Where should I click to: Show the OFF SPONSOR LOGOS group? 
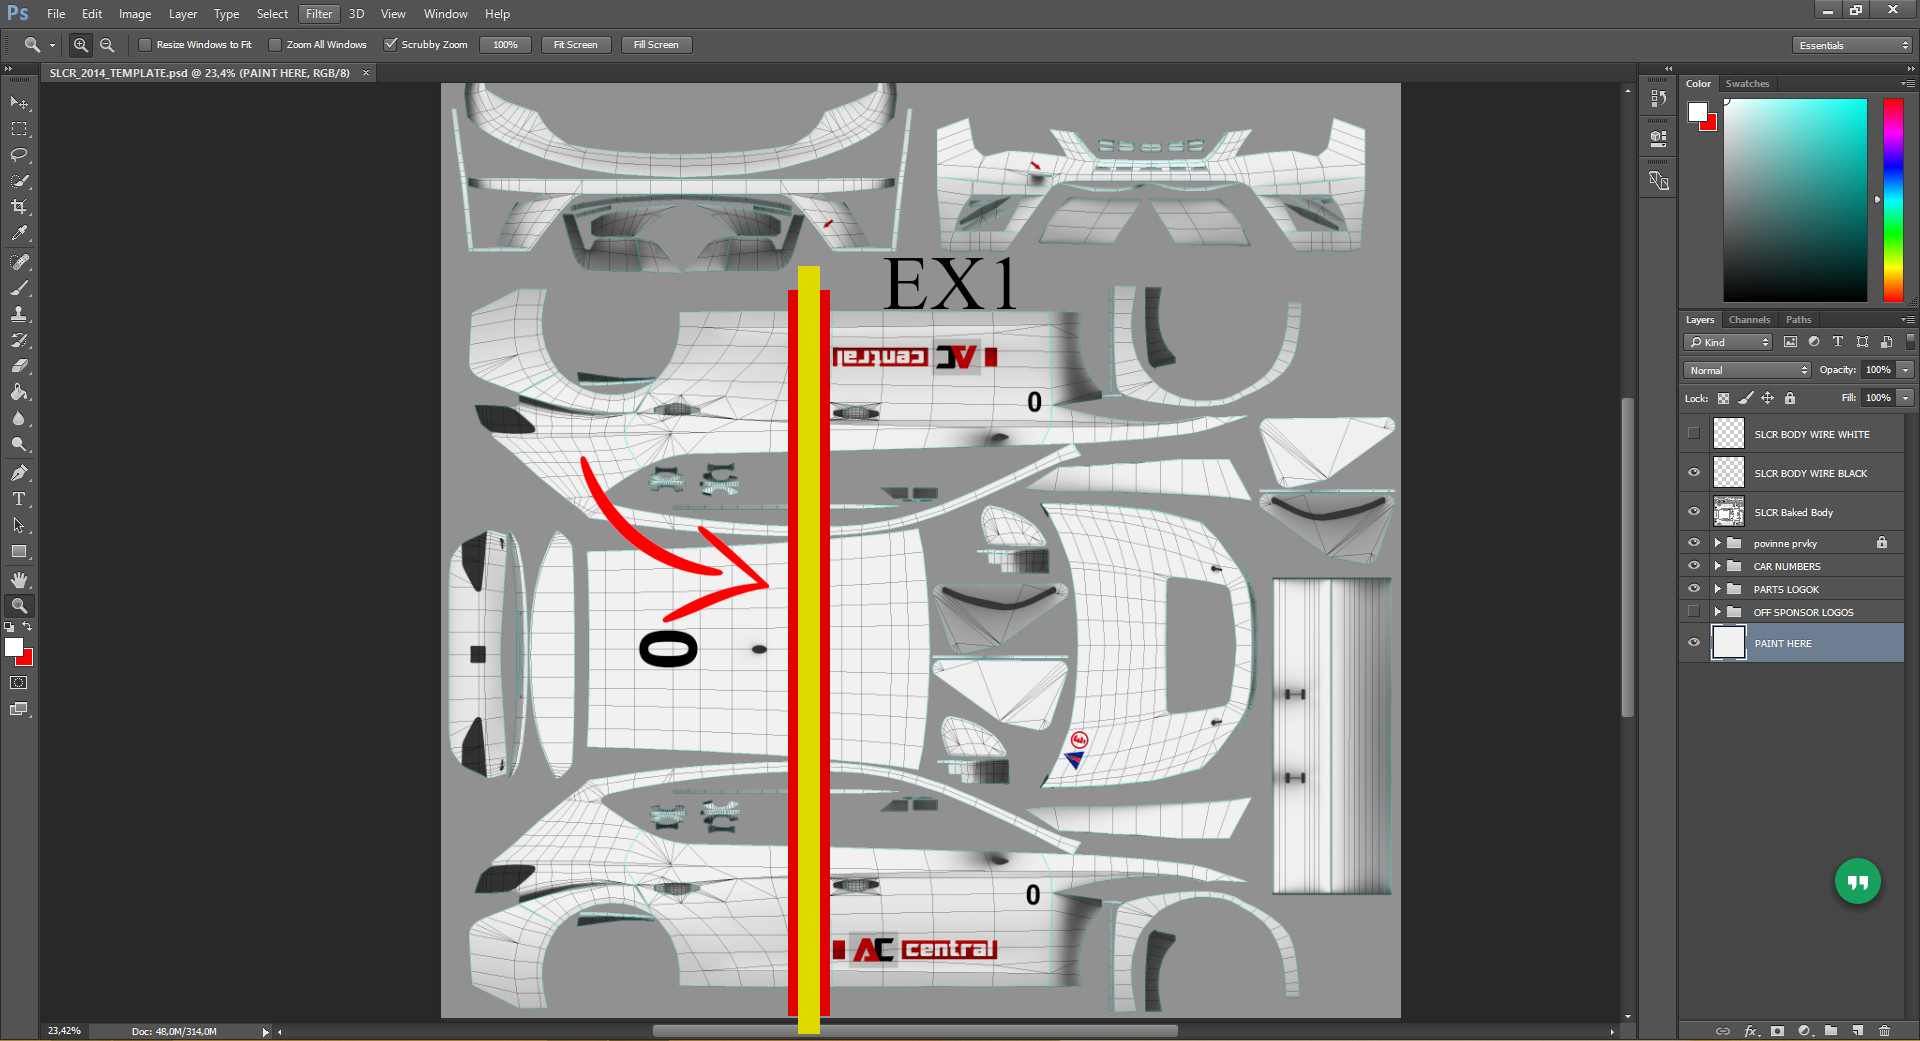(x=1694, y=612)
